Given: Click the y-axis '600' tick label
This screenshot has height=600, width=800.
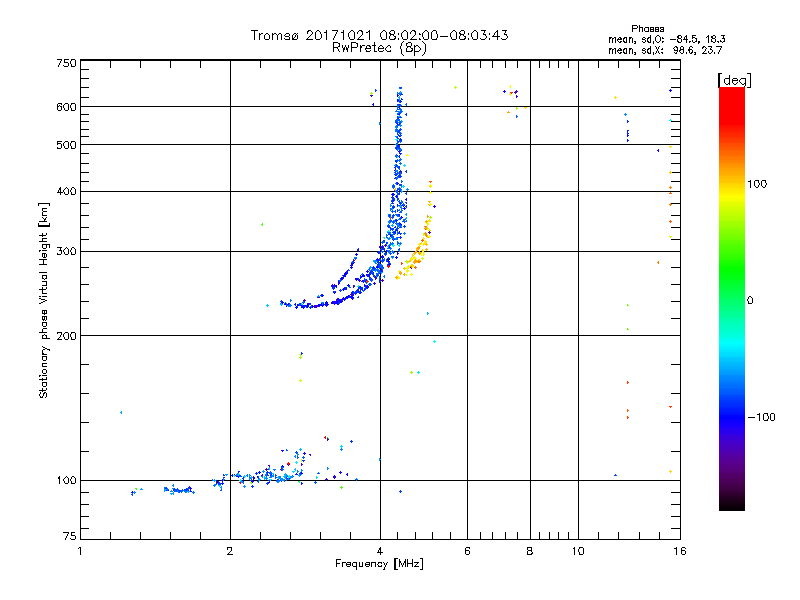Looking at the screenshot, I should 66,107.
